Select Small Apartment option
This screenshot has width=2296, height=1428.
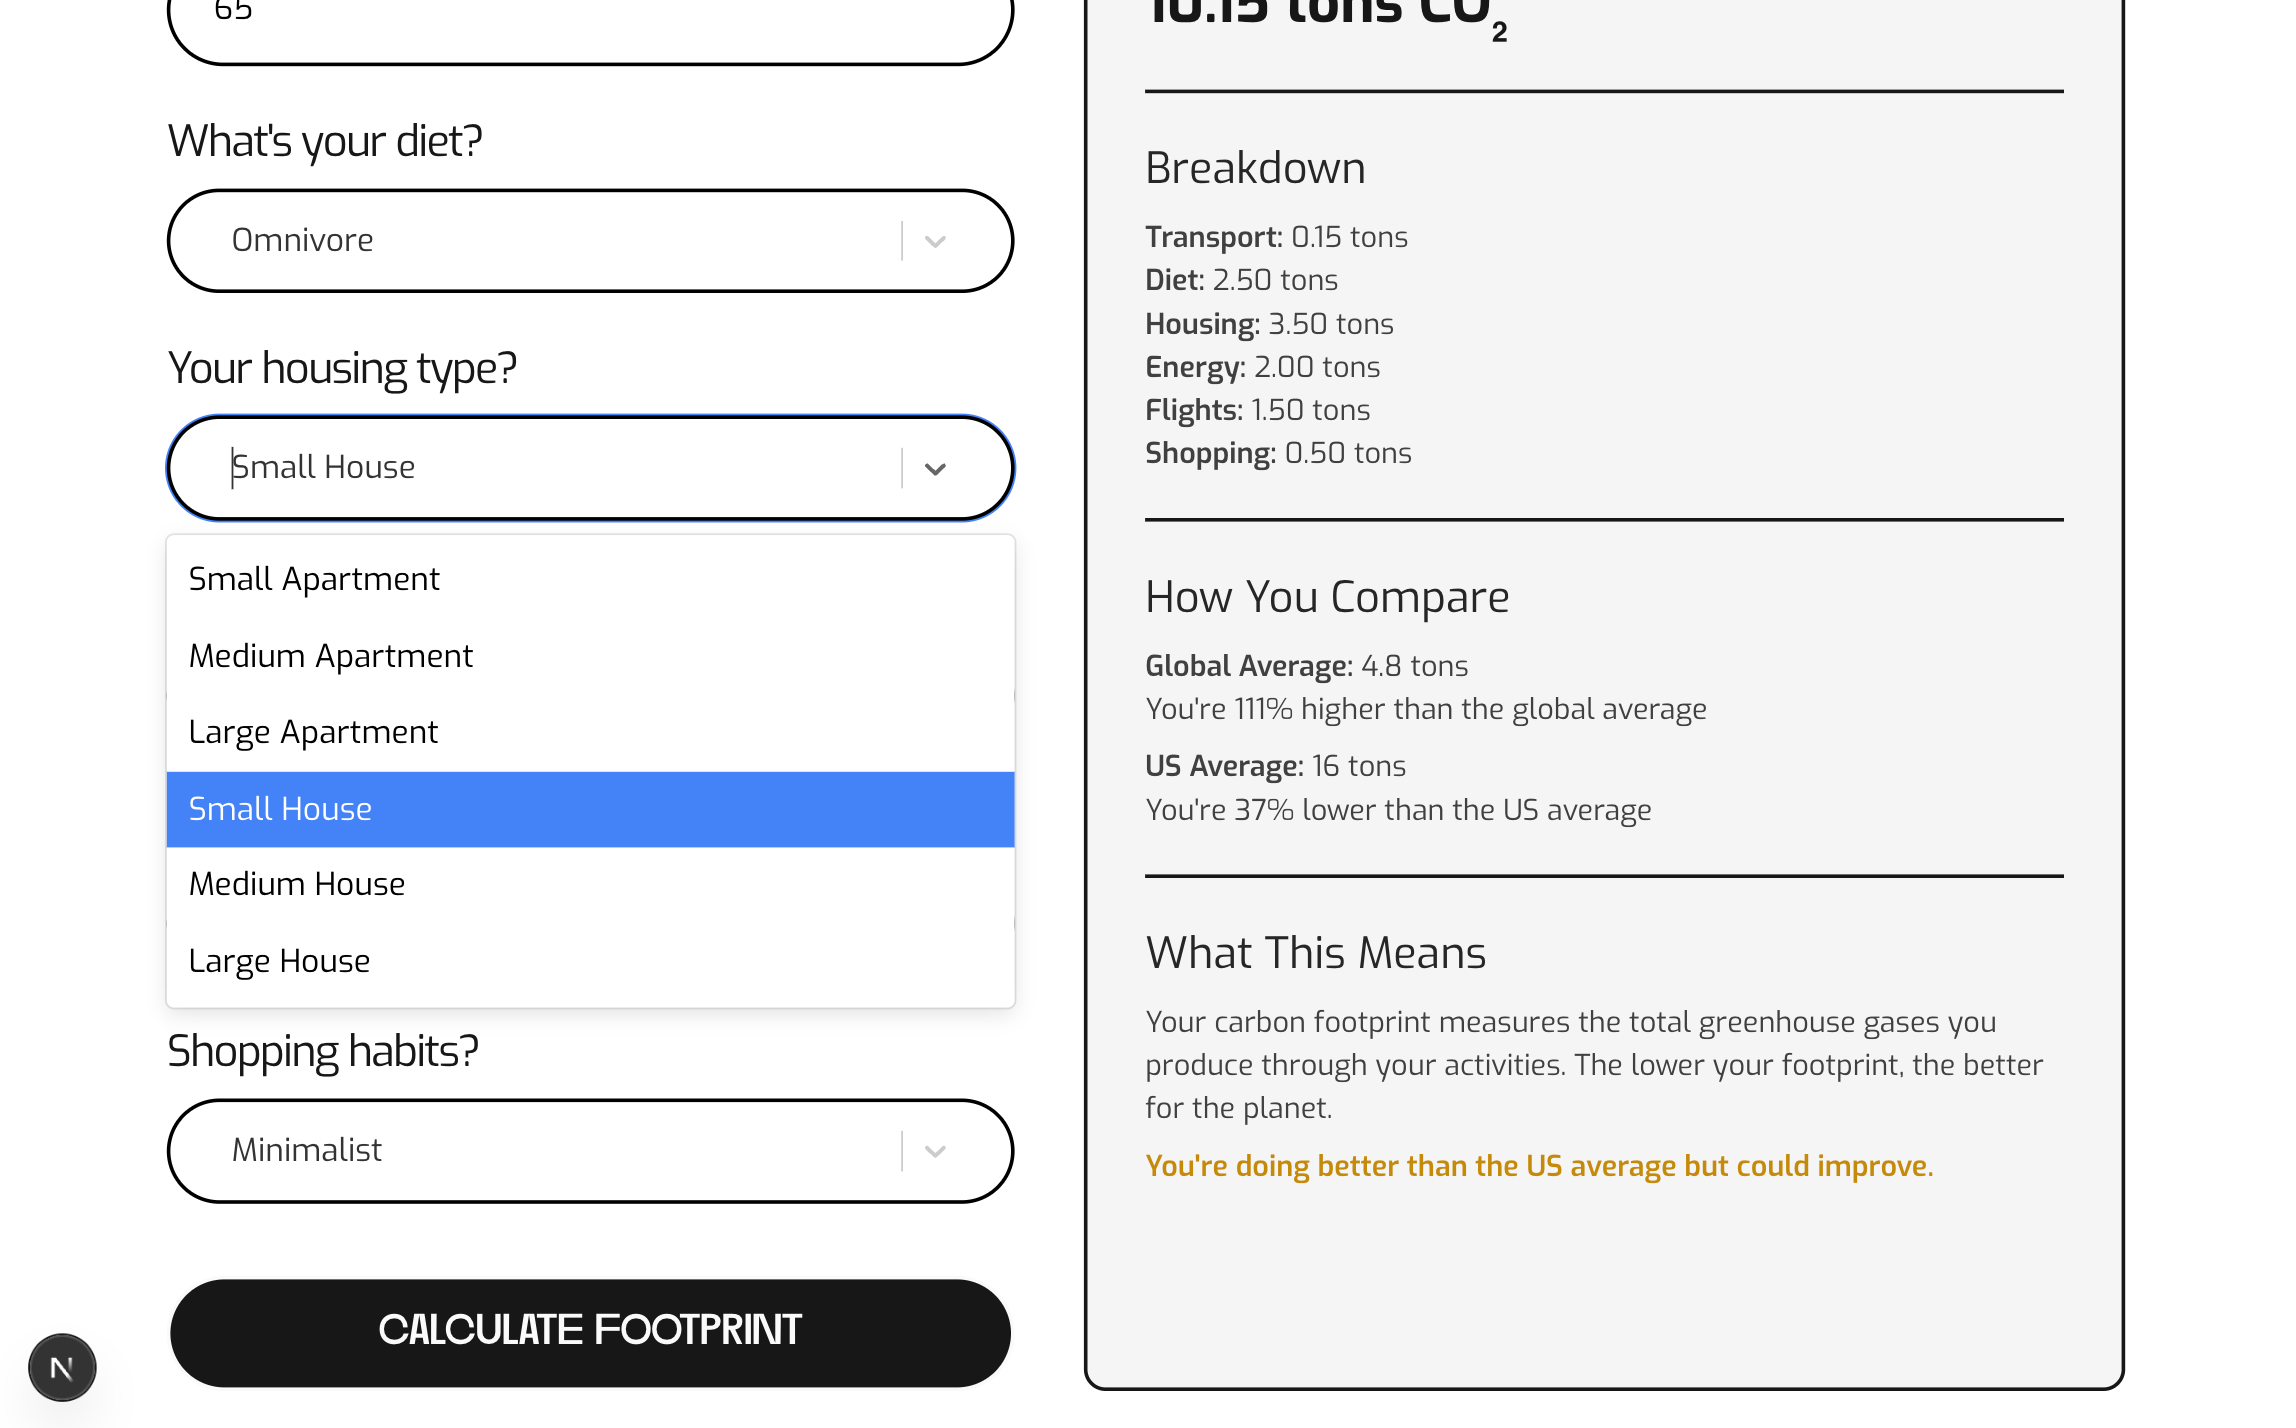tap(314, 579)
